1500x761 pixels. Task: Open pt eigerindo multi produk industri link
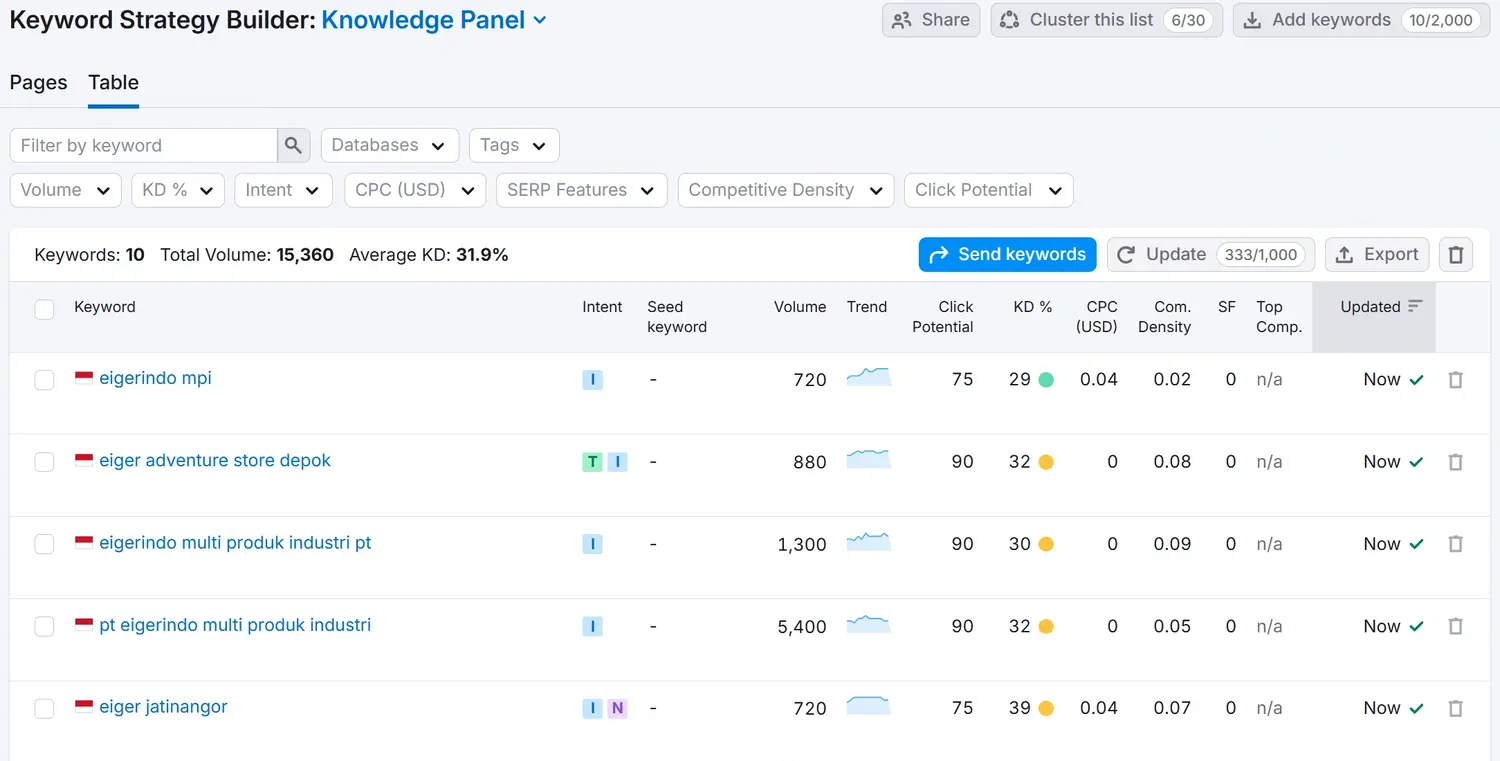235,625
